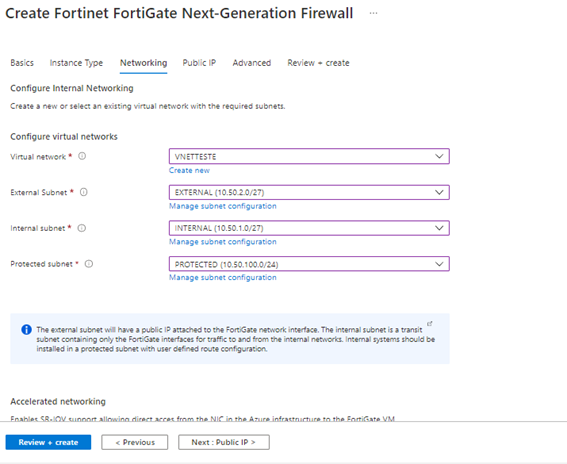Screen dimensions: 567x464
Task: Click the blue Review + create button
Action: point(48,442)
